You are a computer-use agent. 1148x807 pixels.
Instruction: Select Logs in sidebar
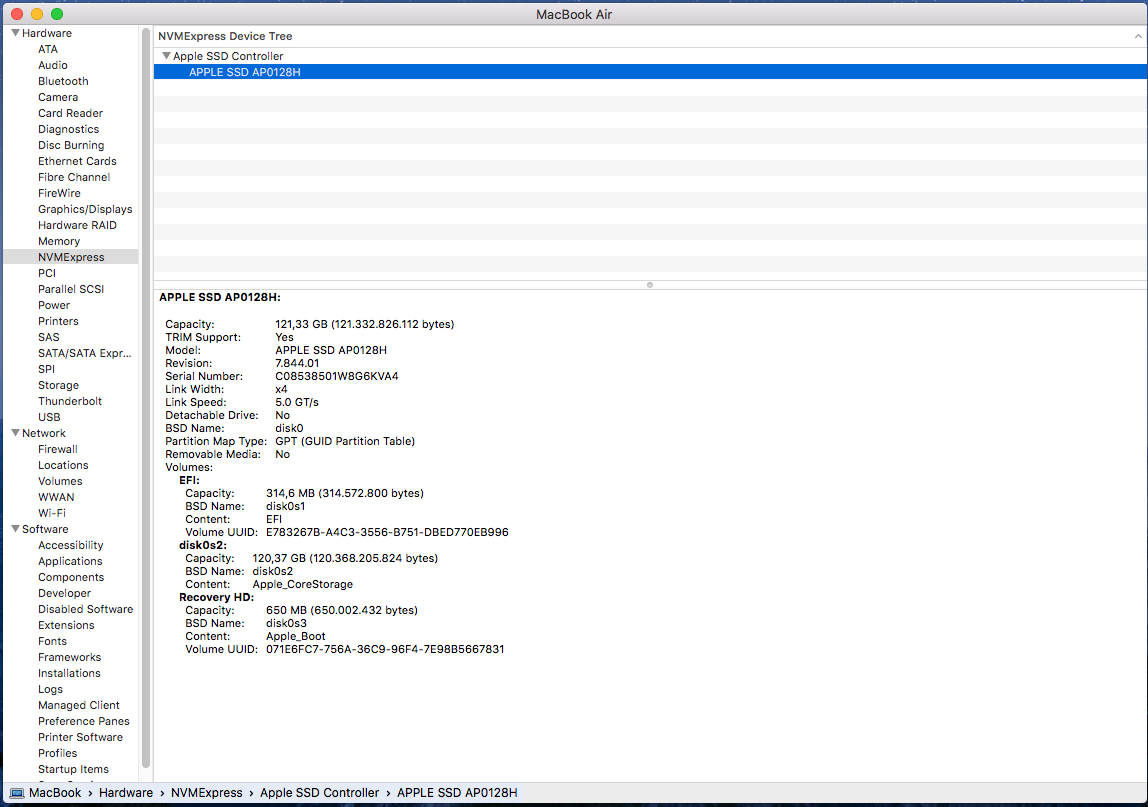pyautogui.click(x=50, y=690)
